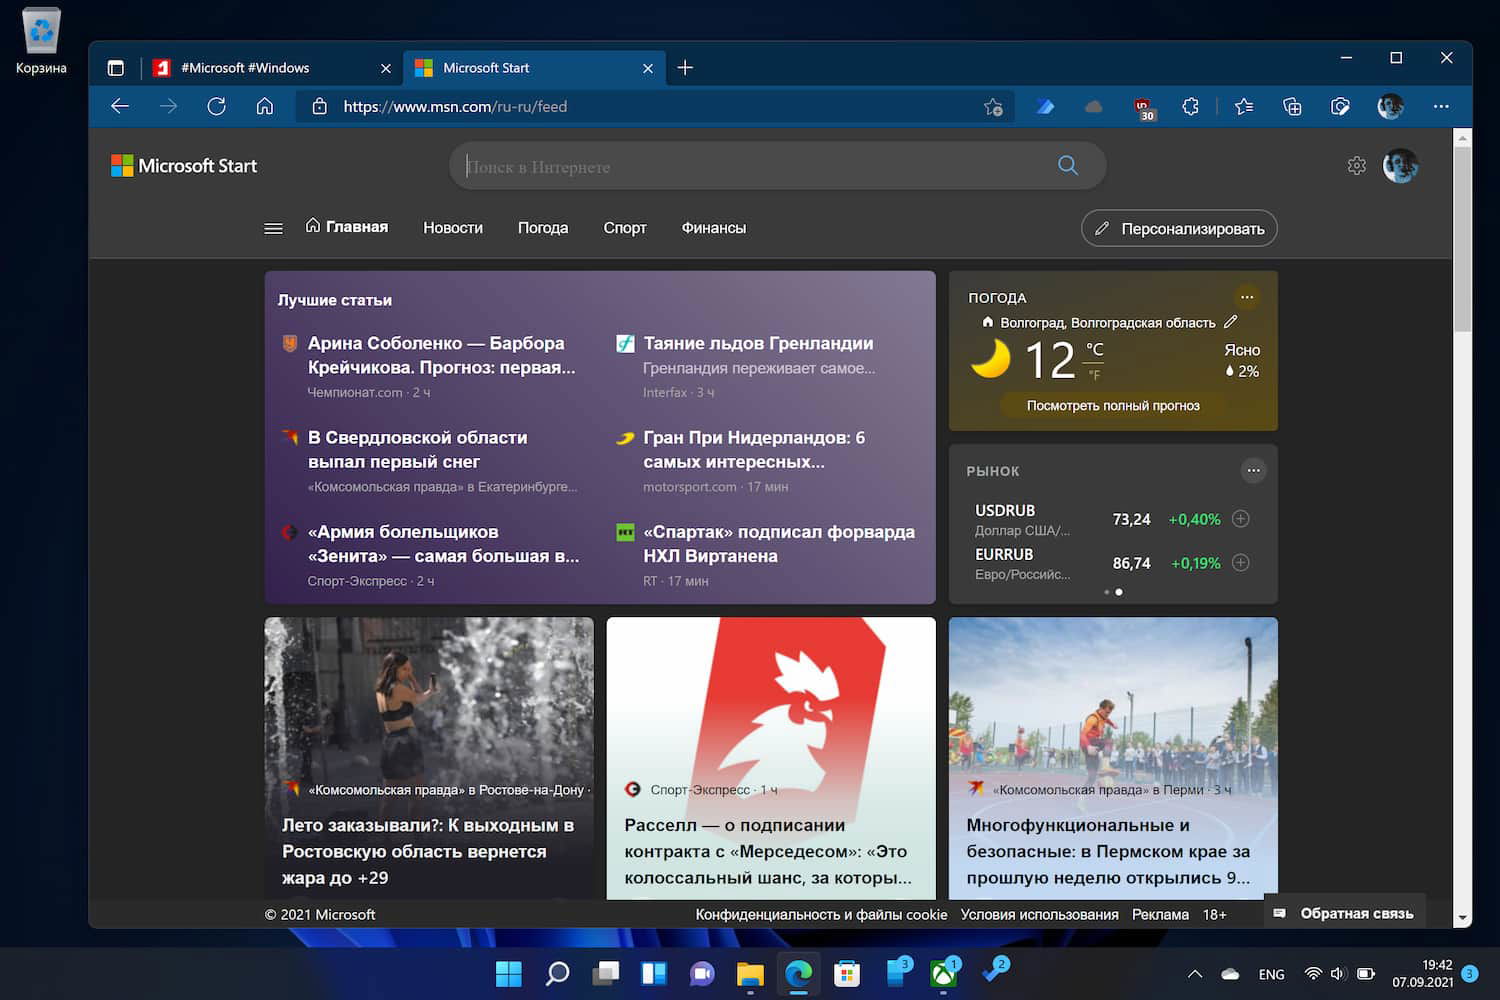Open Конфиденциальность и файлы cookie link
1500x1000 pixels.
tap(821, 914)
